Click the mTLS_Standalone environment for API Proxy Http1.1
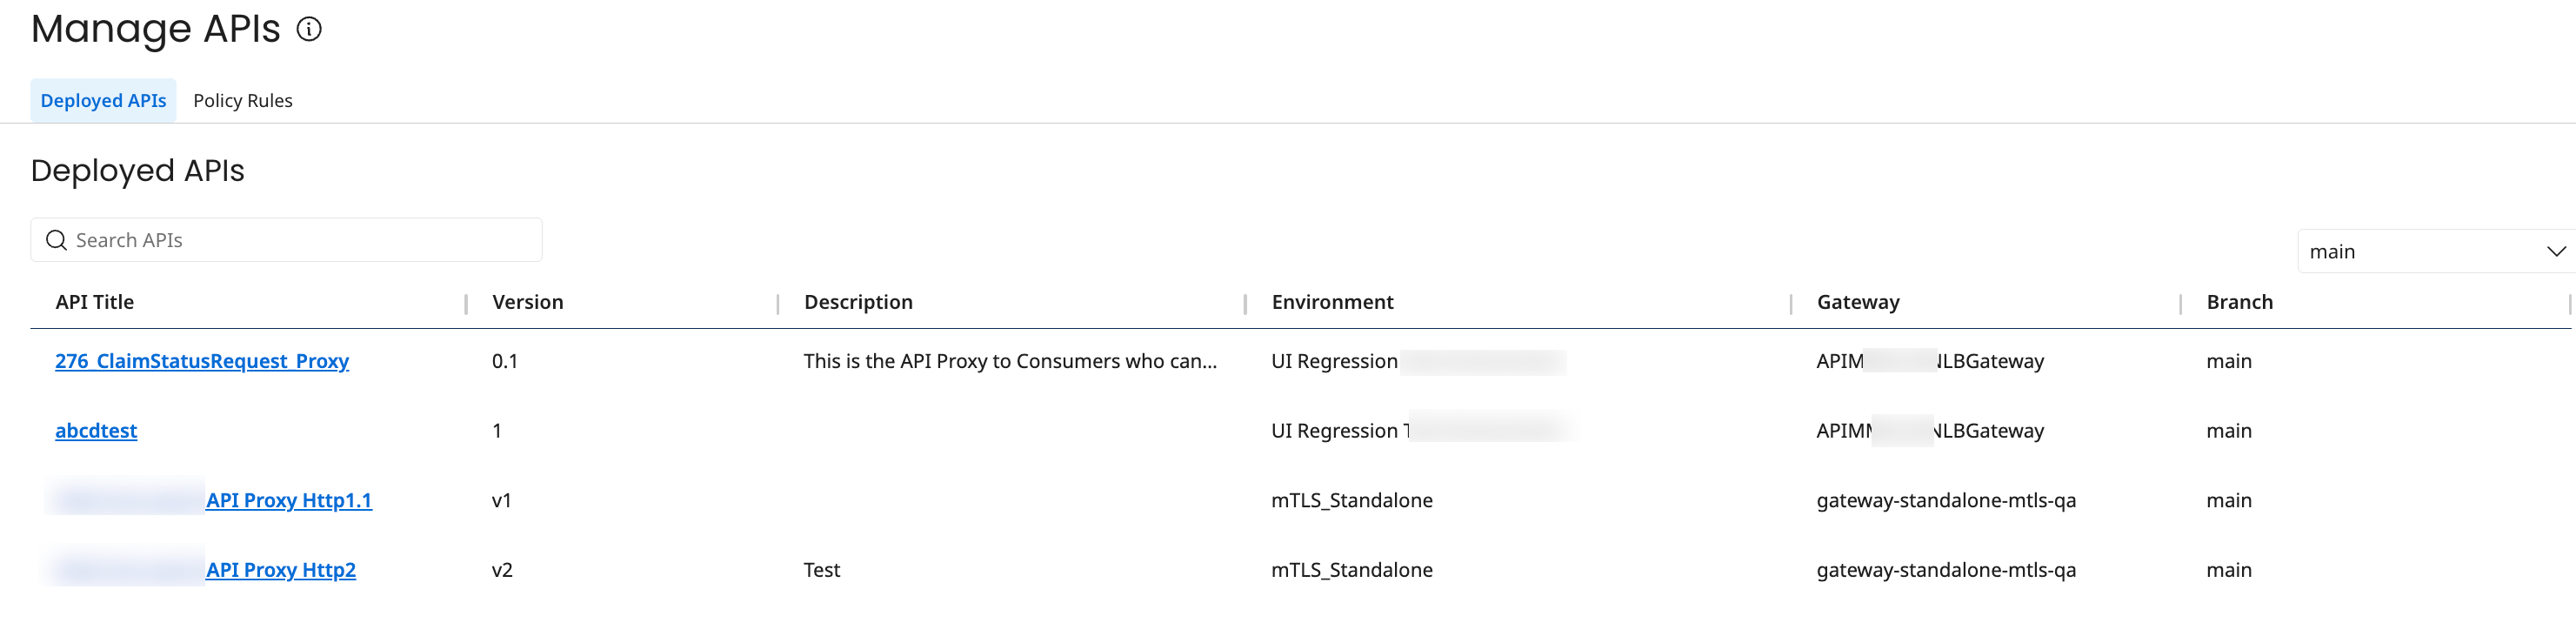Screen dimensions: 2576x623 coord(1352,500)
